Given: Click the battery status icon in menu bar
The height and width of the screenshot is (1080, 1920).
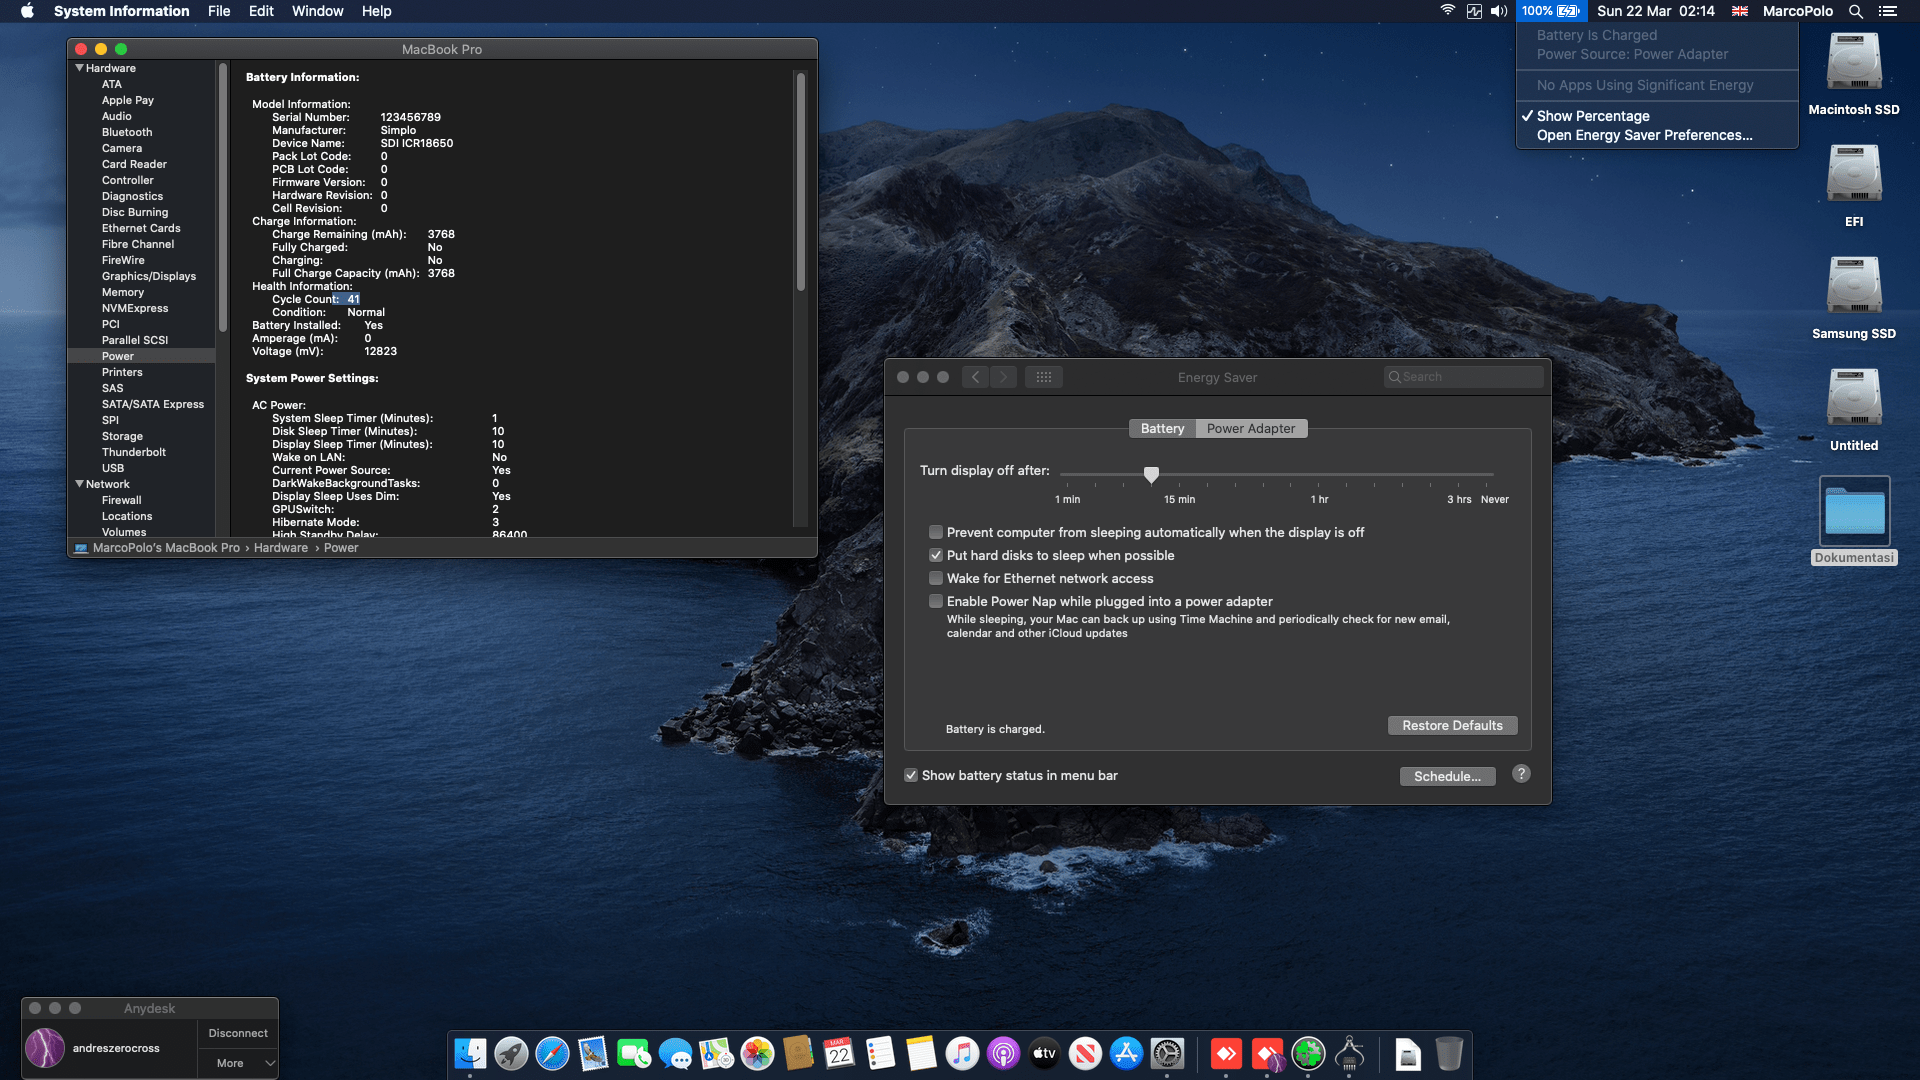Looking at the screenshot, I should [x=1551, y=11].
